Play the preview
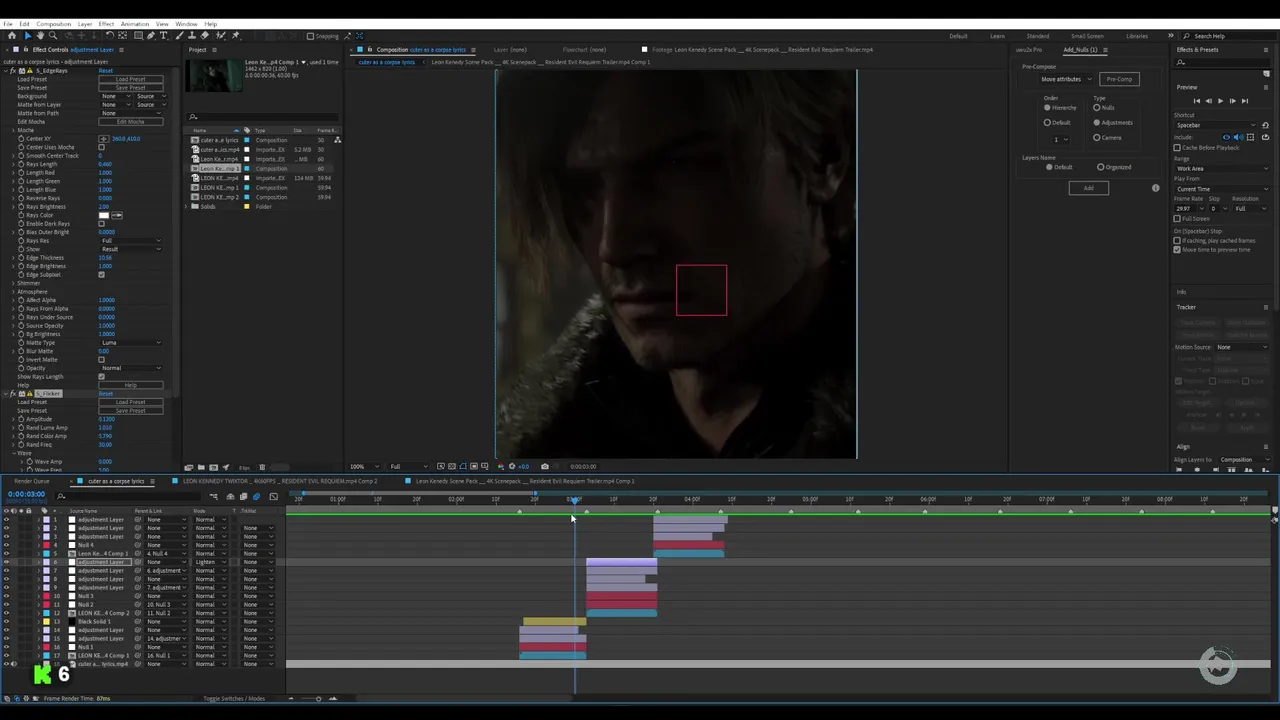The width and height of the screenshot is (1280, 720). (1220, 101)
